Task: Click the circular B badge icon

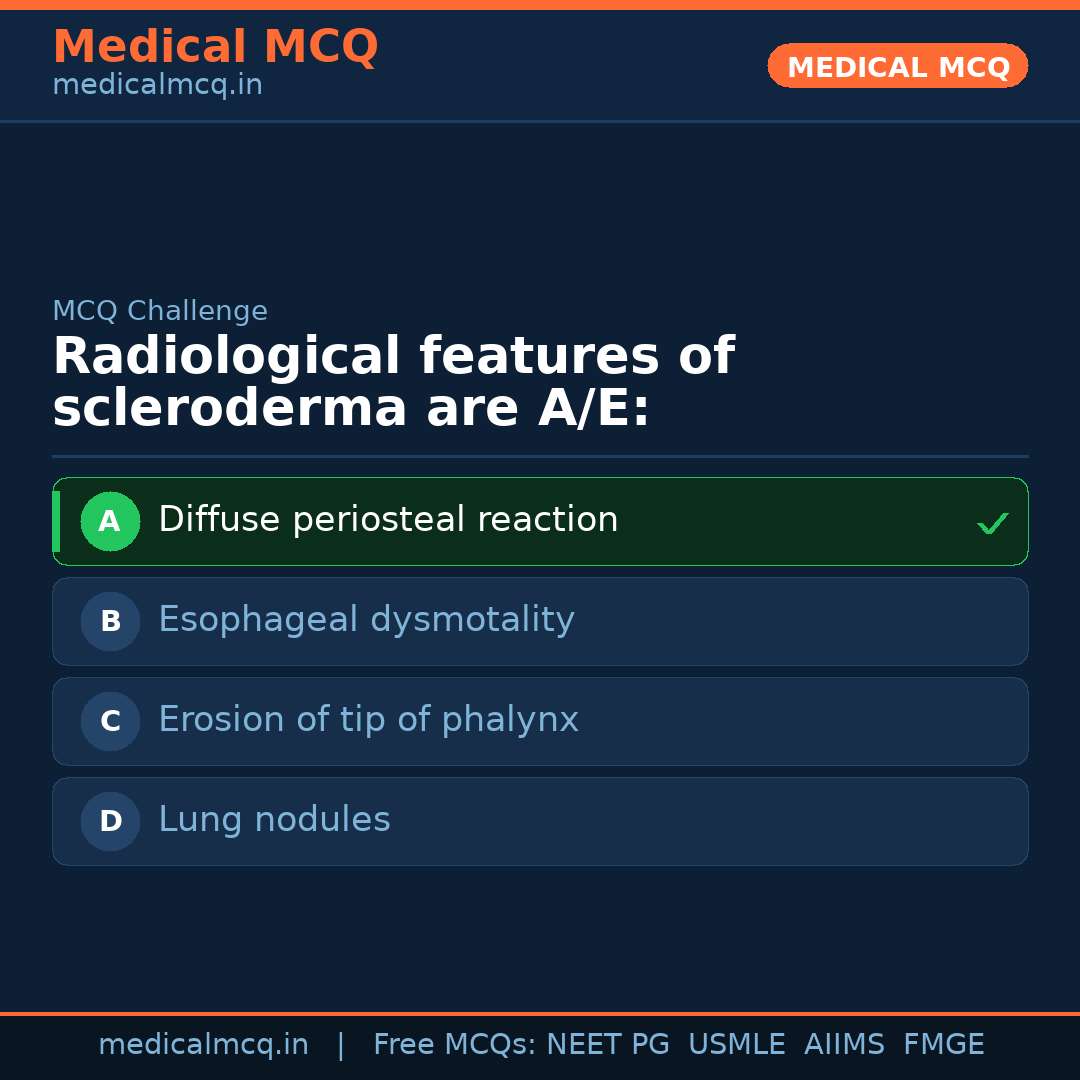Action: pos(110,621)
